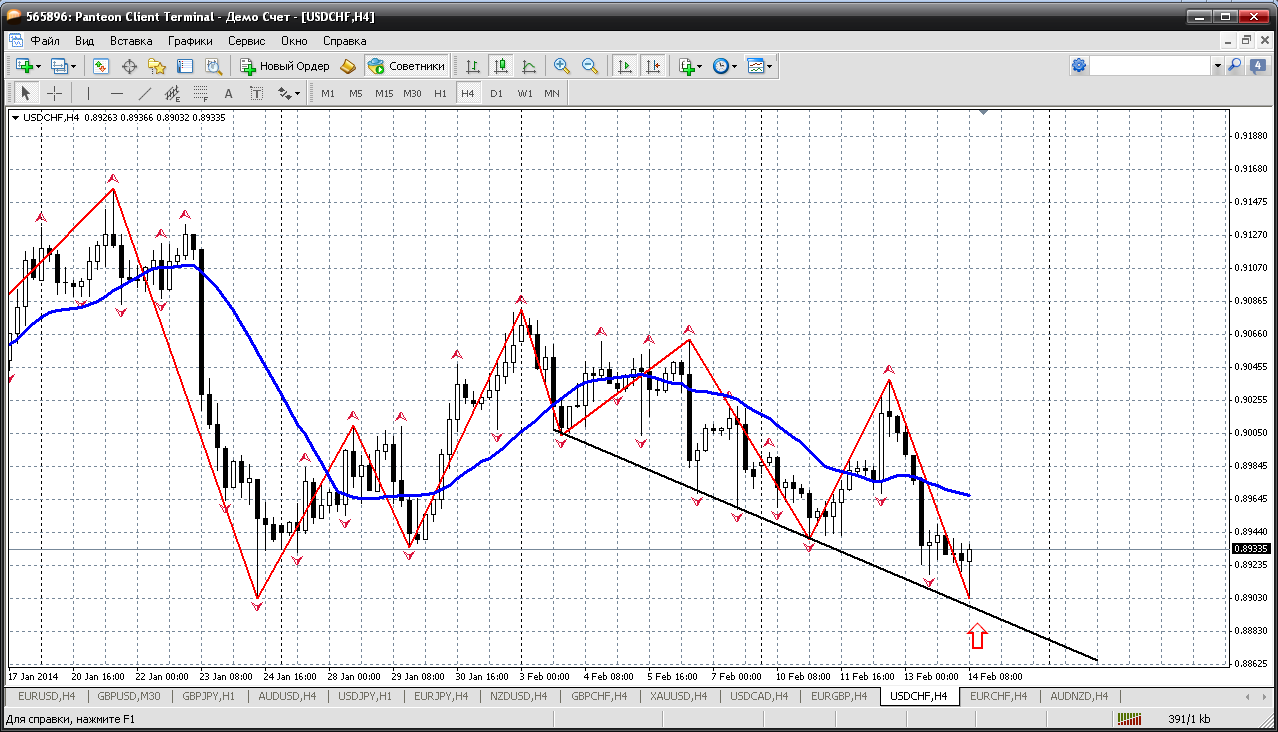Switch to the AUDNZD,H4 chart tab

pyautogui.click(x=1079, y=696)
